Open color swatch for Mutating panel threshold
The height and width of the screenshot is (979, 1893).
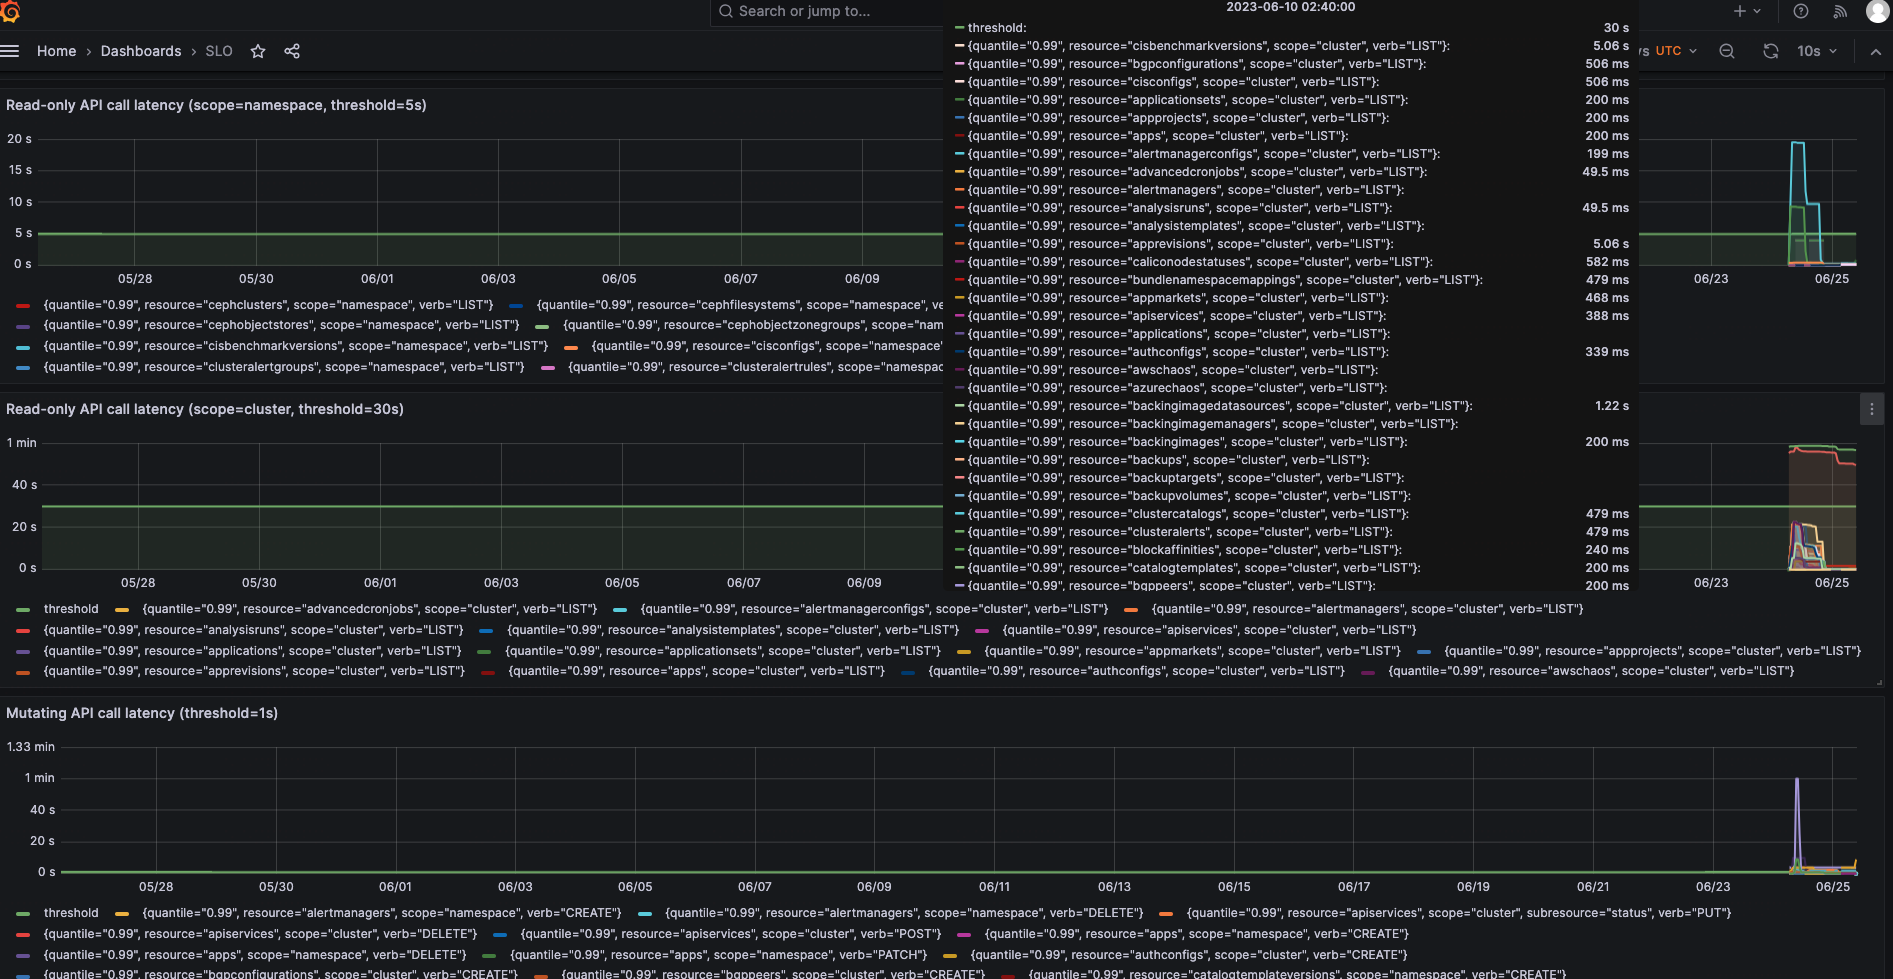pyautogui.click(x=23, y=913)
